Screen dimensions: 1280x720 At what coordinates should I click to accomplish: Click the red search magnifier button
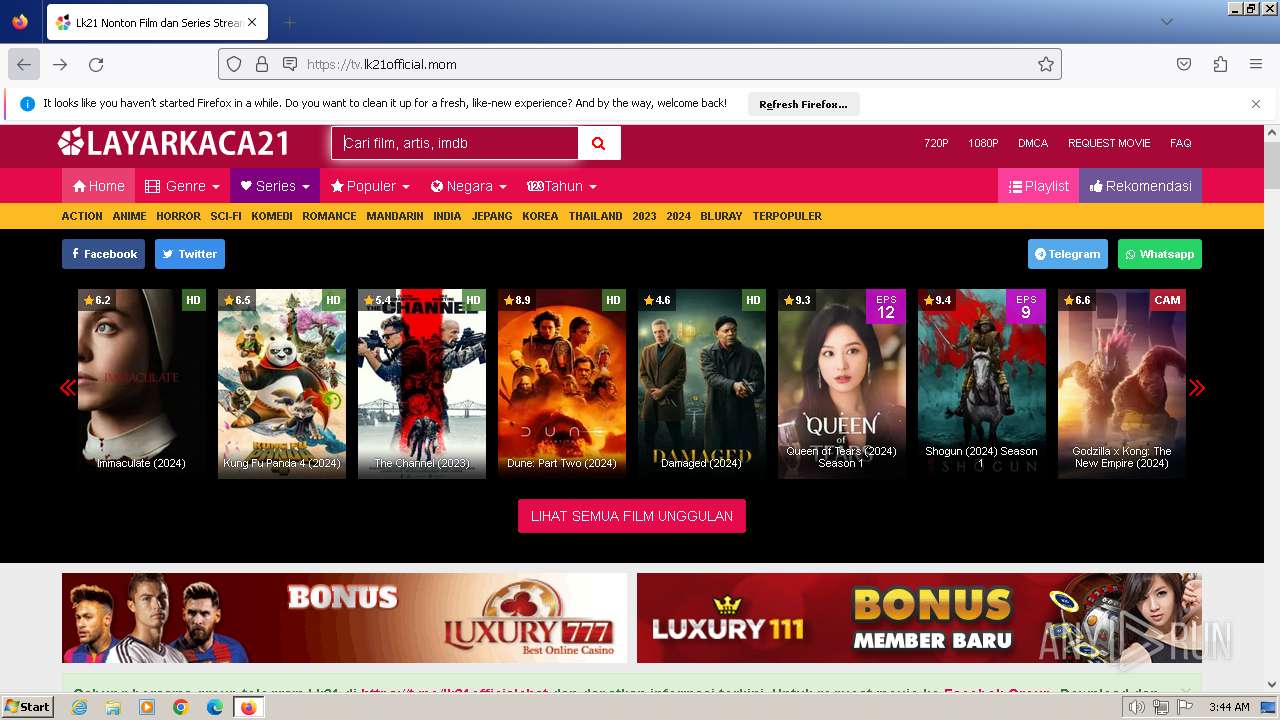(x=599, y=143)
